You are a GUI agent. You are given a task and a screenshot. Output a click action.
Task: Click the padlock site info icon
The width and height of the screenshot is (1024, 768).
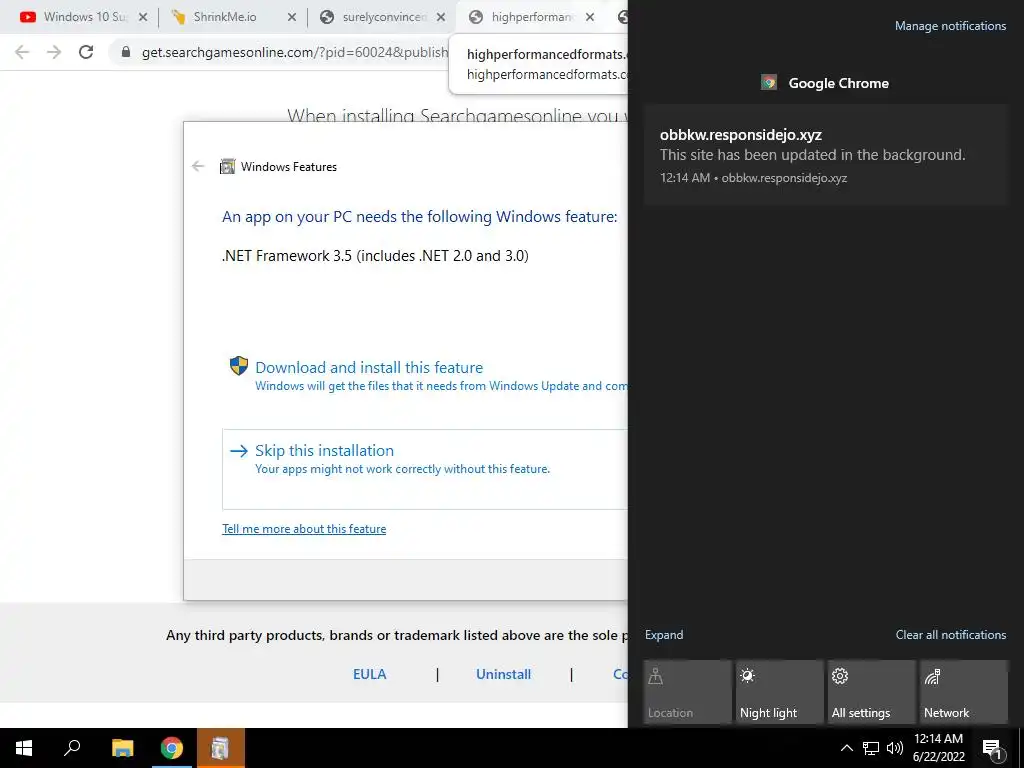(x=126, y=52)
